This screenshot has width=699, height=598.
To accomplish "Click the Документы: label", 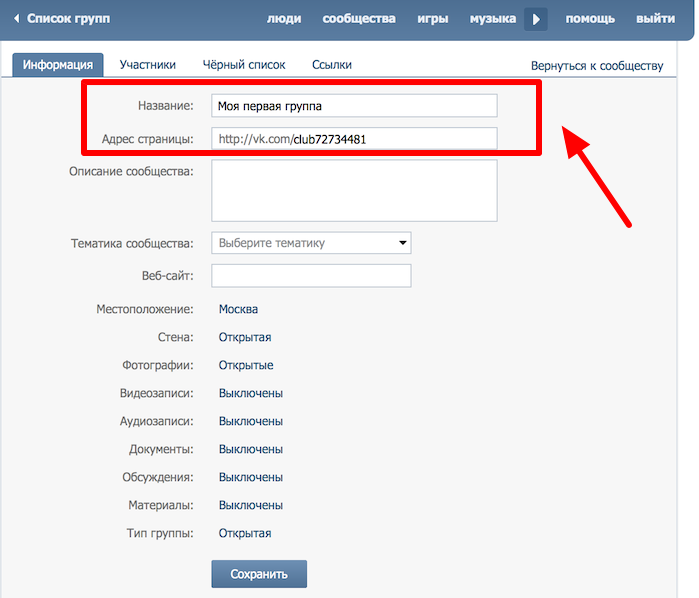I will (161, 450).
